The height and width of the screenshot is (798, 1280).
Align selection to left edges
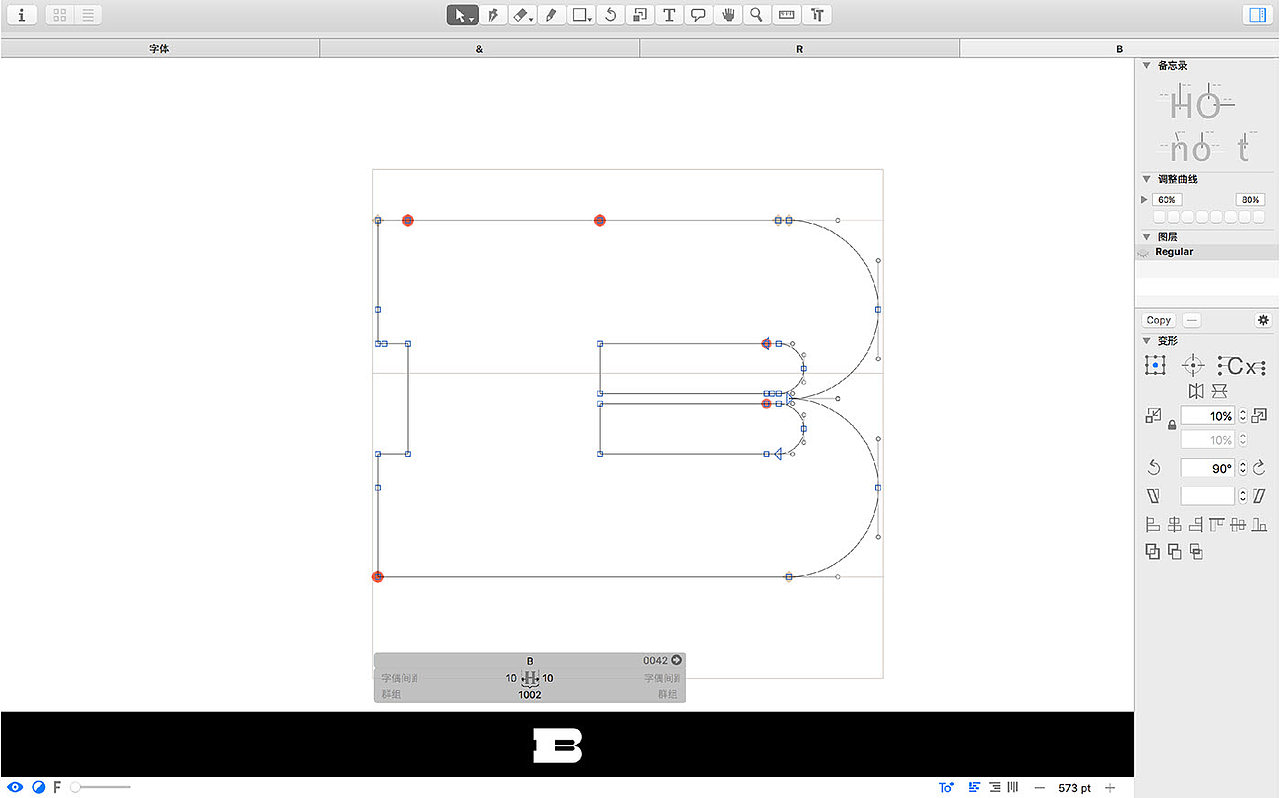coord(1152,523)
